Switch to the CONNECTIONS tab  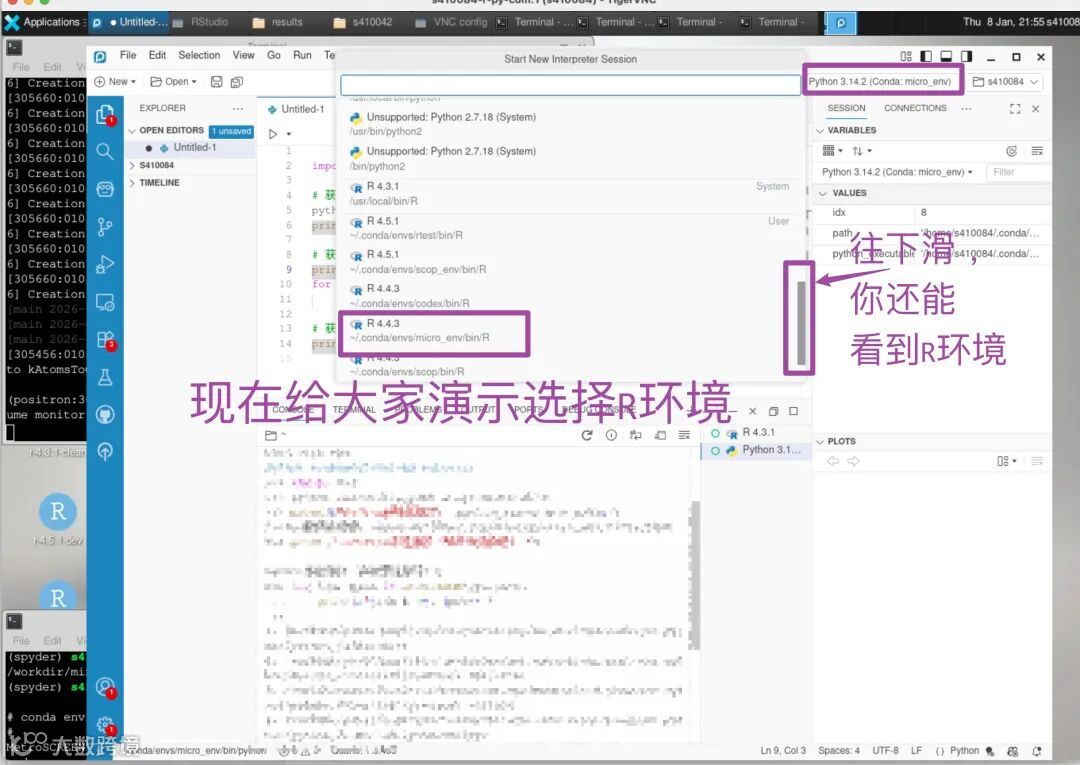[915, 108]
